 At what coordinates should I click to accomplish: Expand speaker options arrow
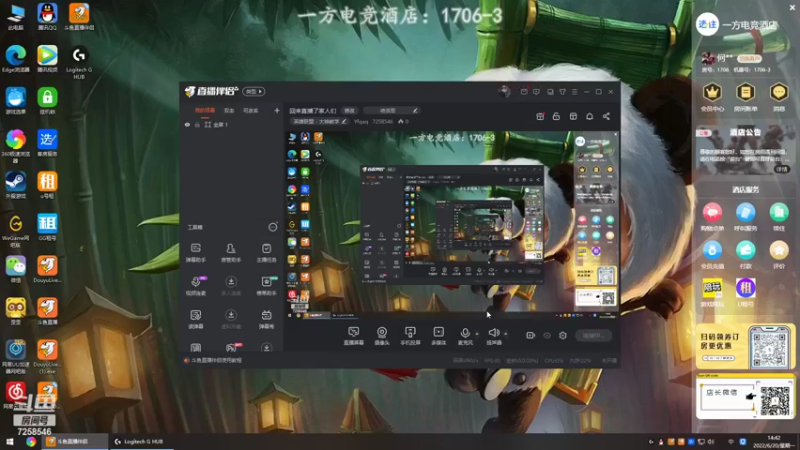point(506,334)
